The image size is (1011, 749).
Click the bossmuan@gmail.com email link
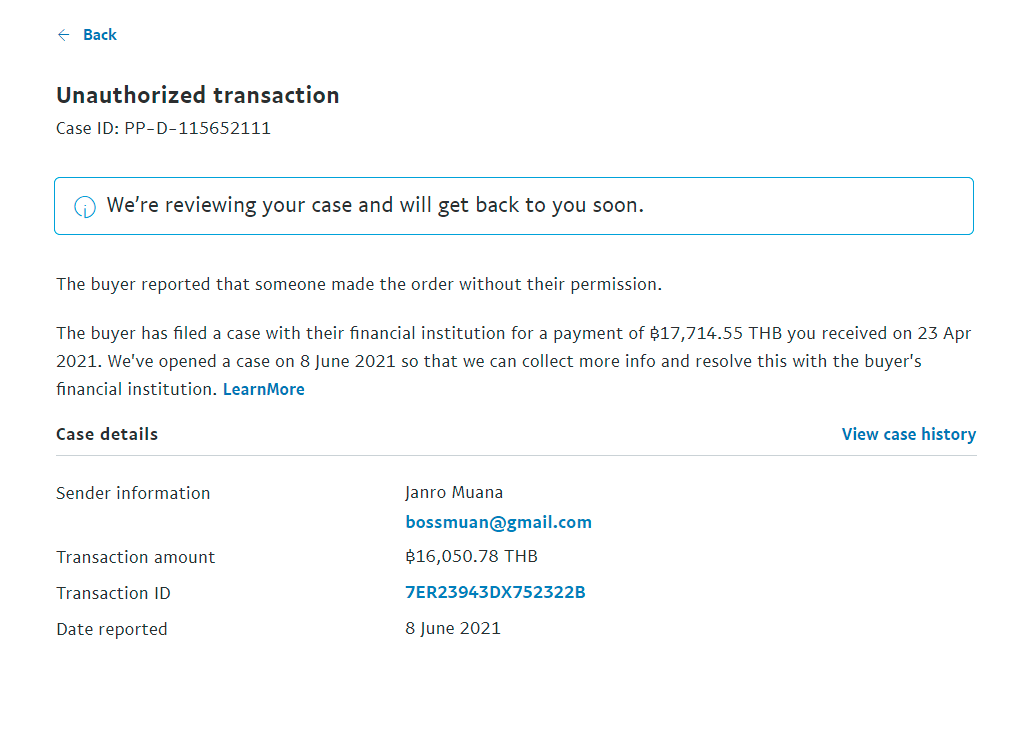(x=498, y=522)
